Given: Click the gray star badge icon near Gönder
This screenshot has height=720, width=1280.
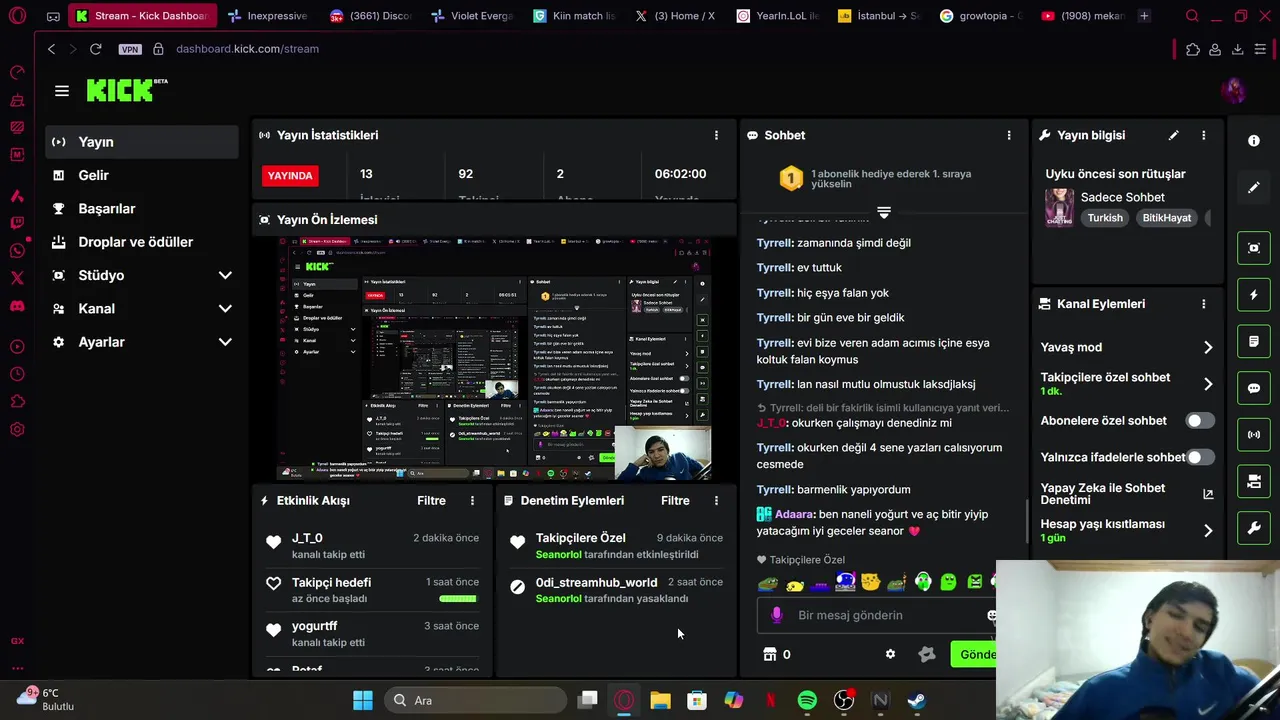Looking at the screenshot, I should (x=927, y=654).
